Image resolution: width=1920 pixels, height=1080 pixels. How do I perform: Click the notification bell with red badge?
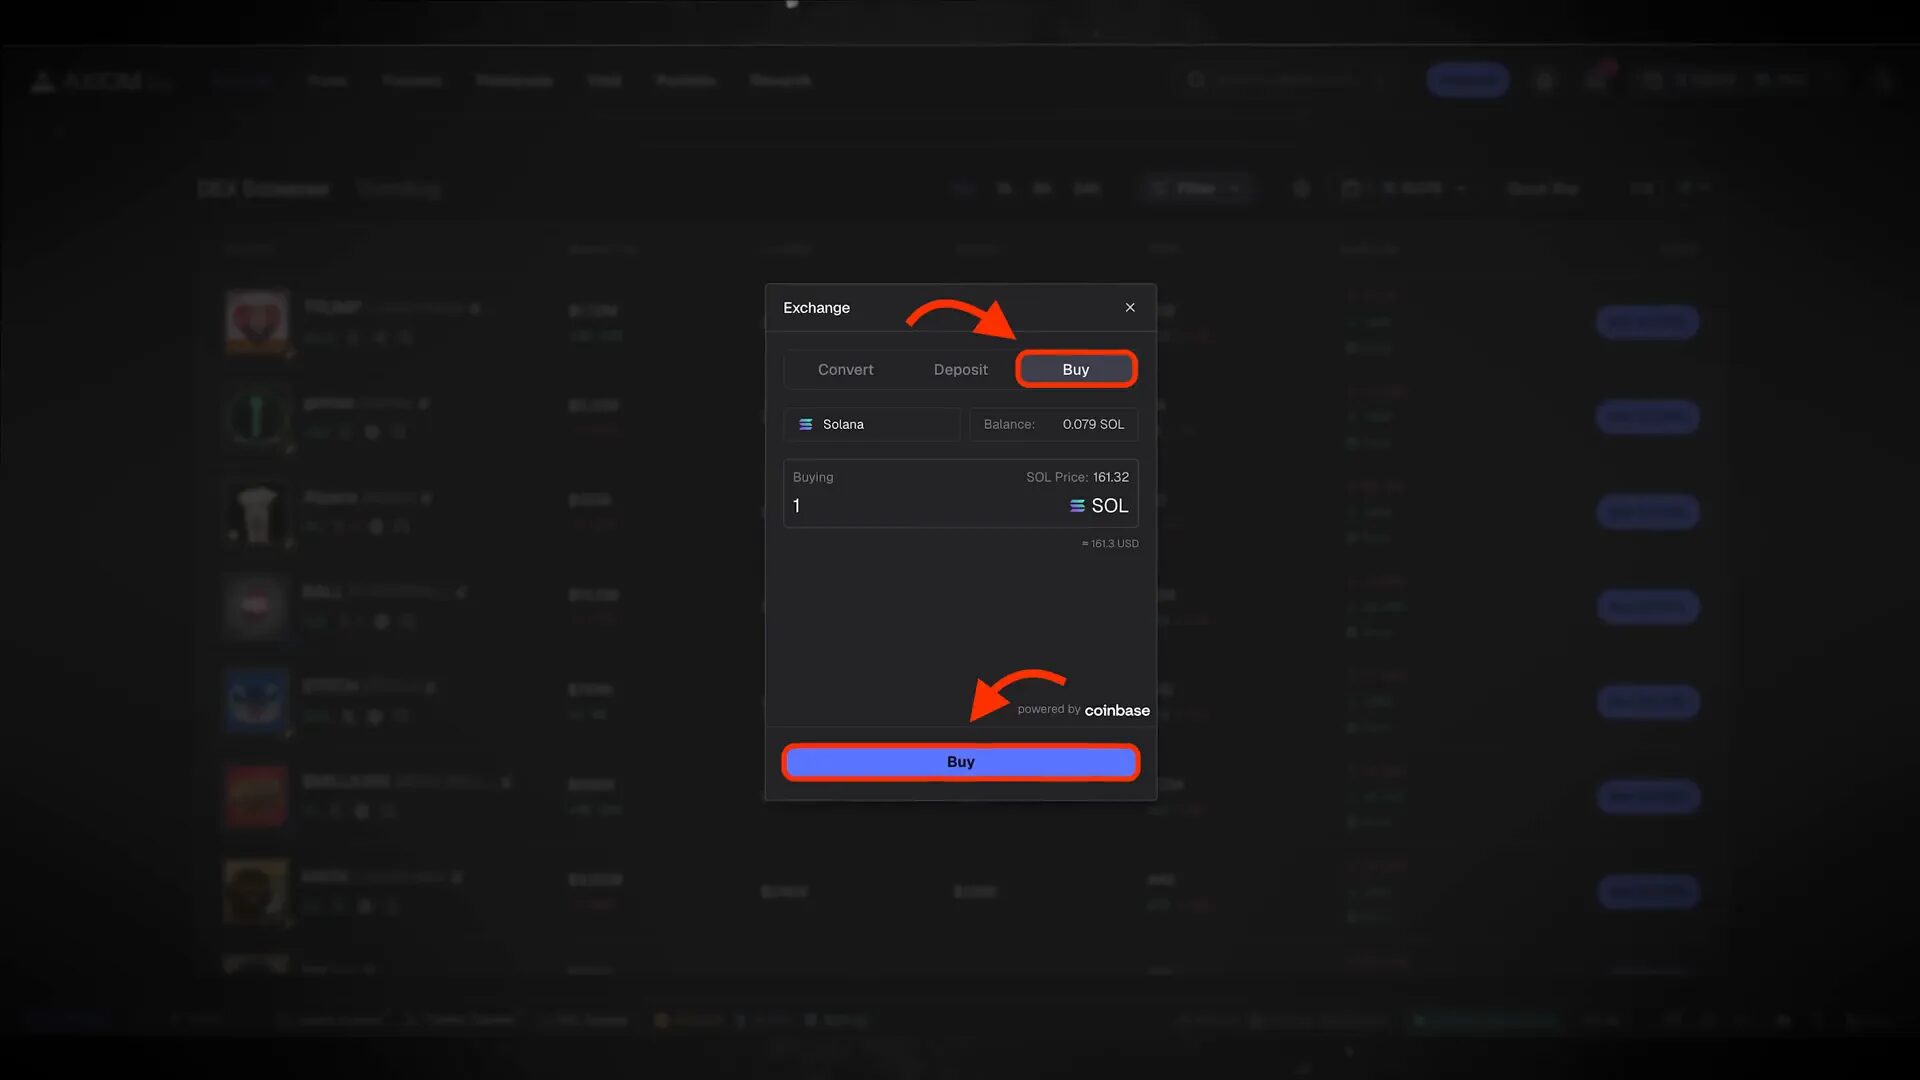point(1596,80)
